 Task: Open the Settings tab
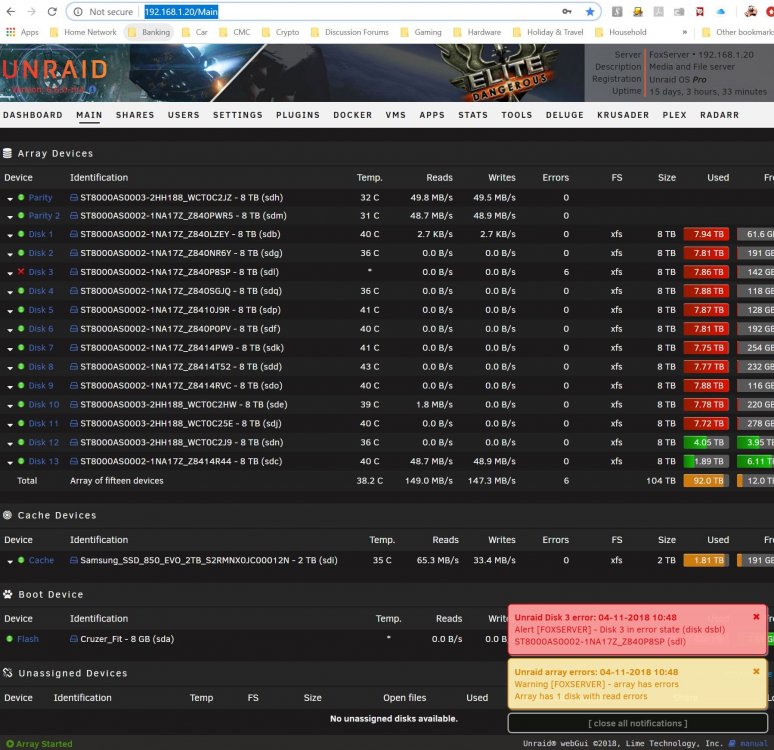tap(237, 115)
